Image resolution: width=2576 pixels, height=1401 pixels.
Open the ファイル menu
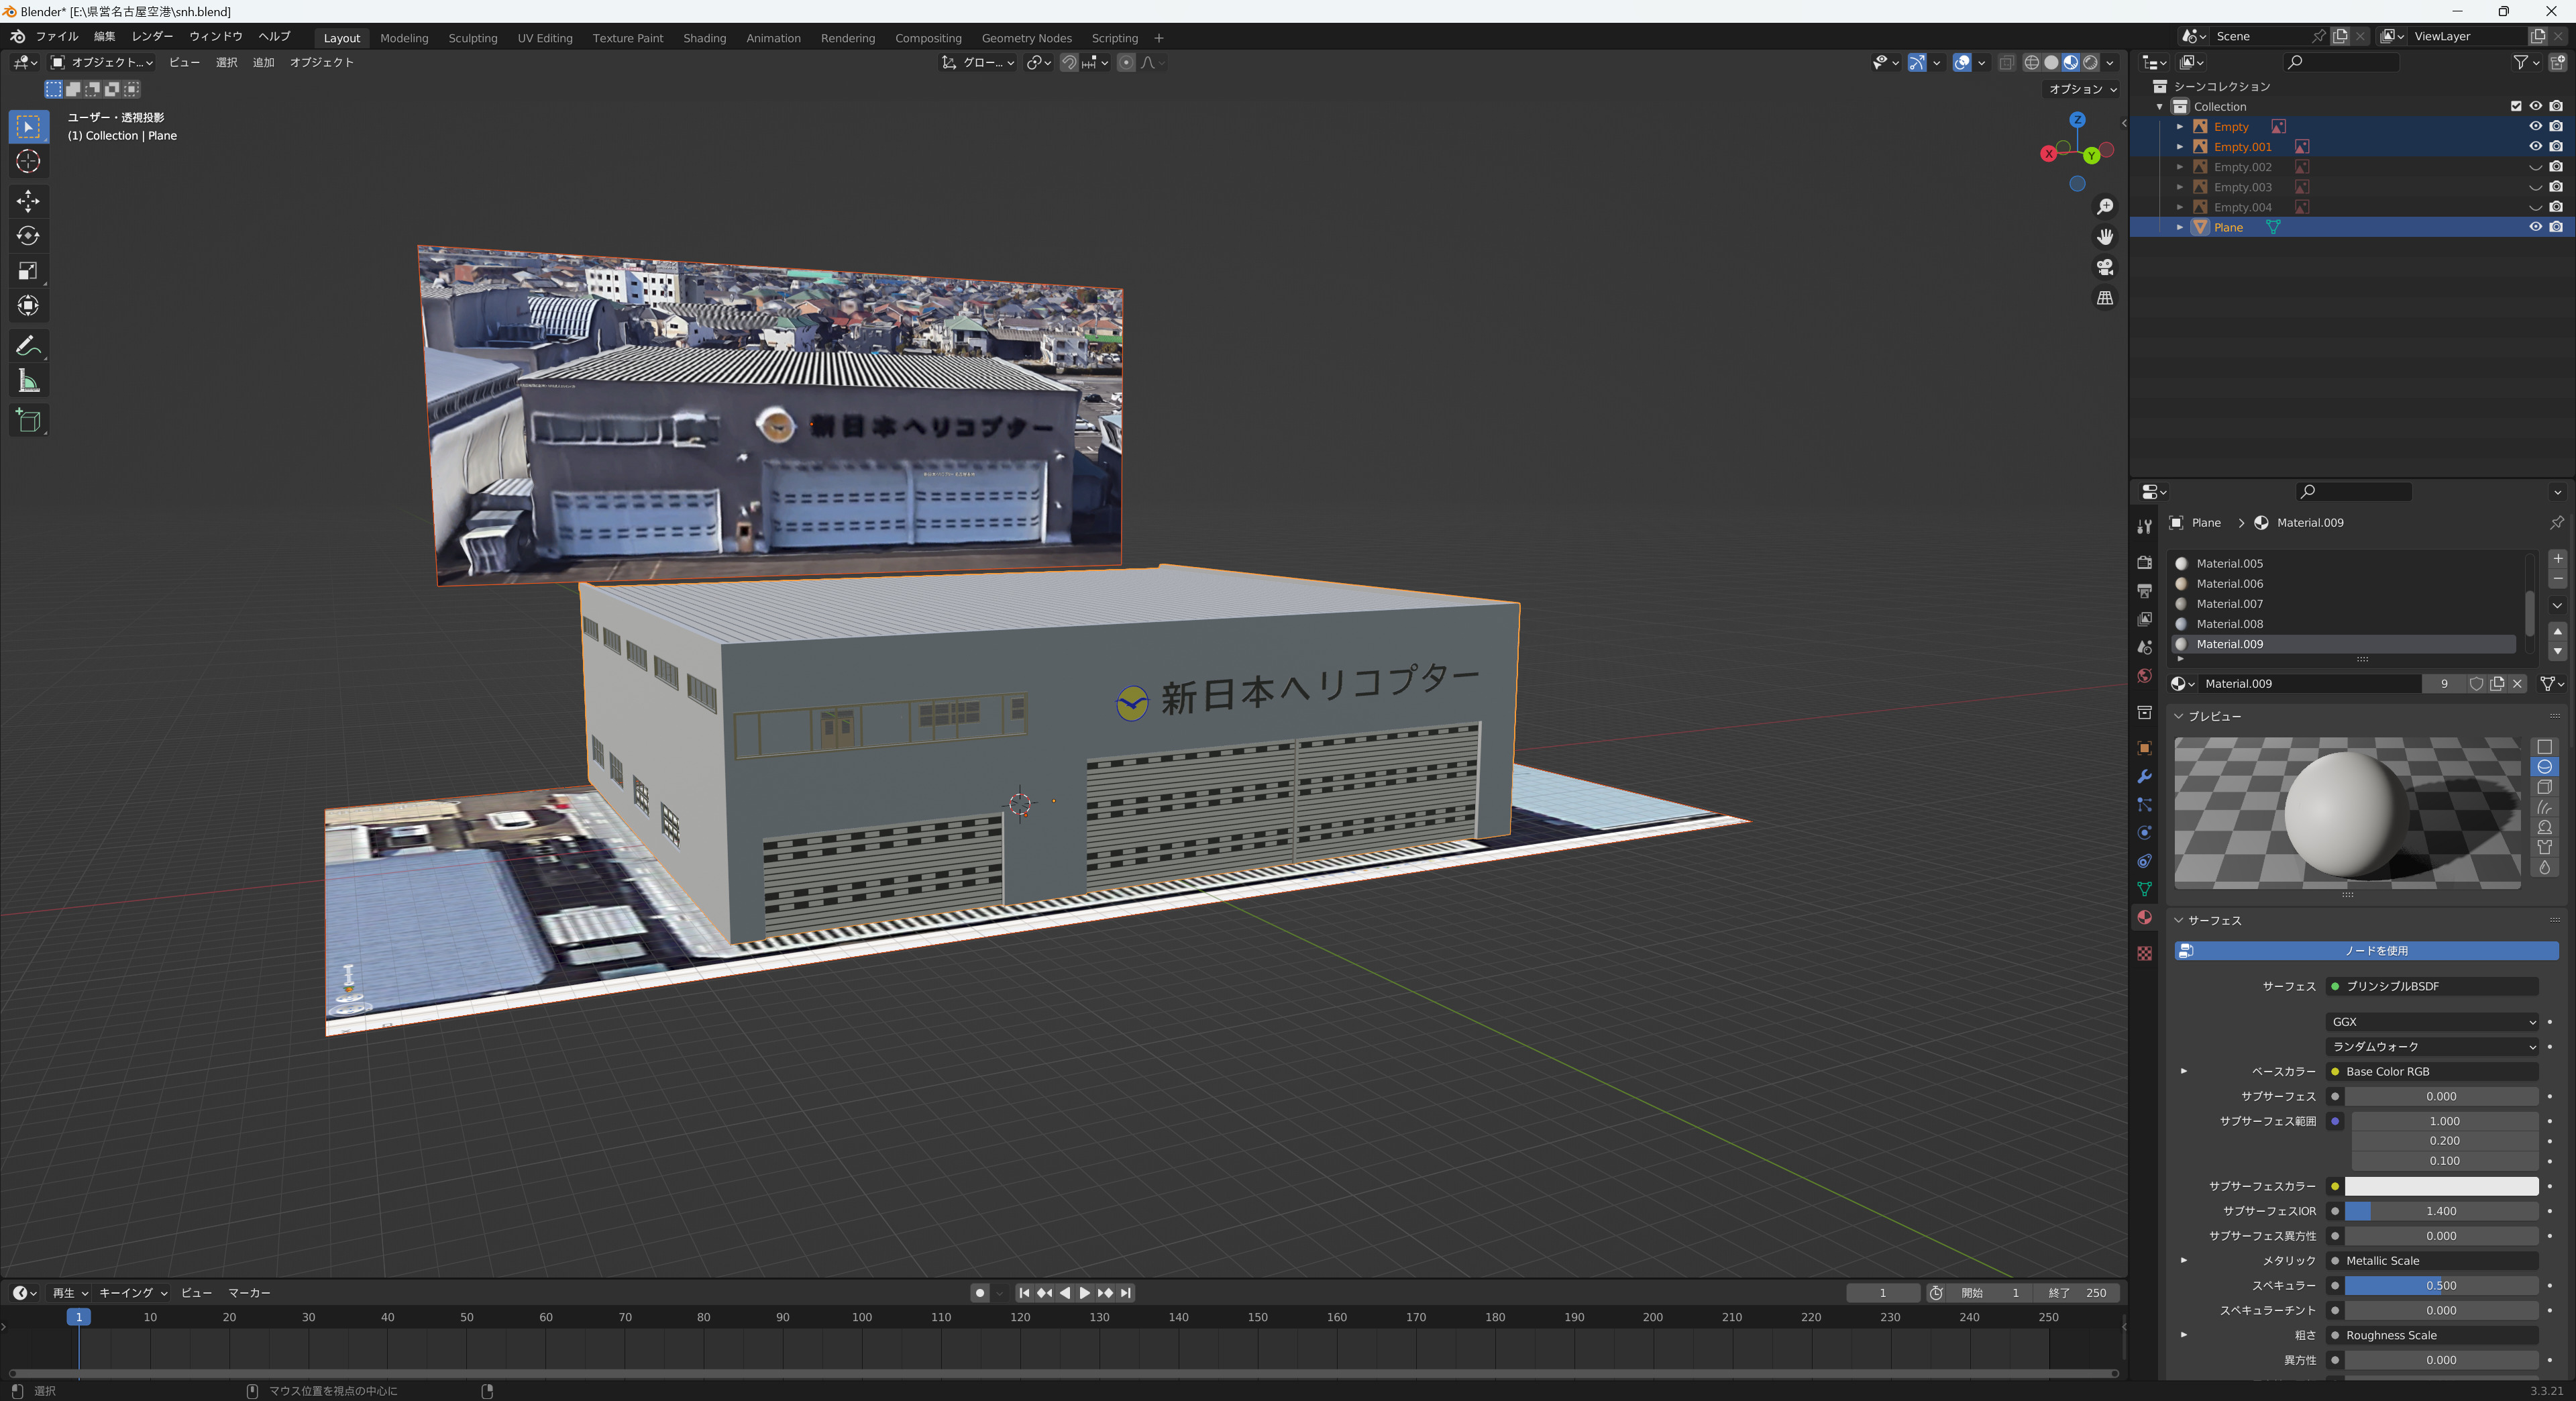pos(57,36)
